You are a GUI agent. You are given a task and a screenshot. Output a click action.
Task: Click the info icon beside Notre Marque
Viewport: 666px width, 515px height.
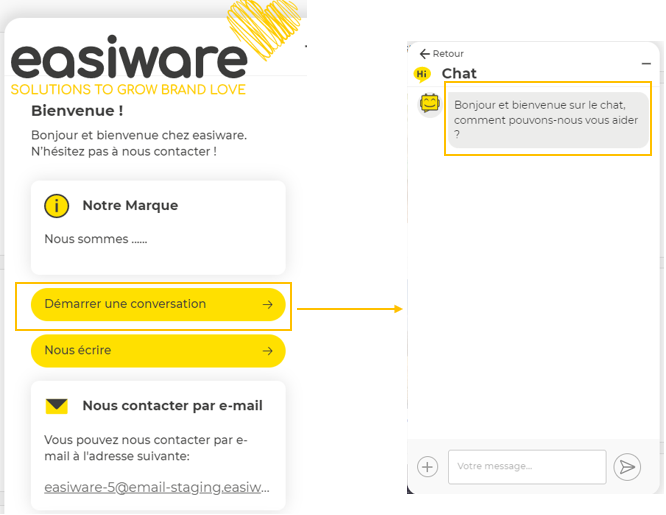pos(57,206)
